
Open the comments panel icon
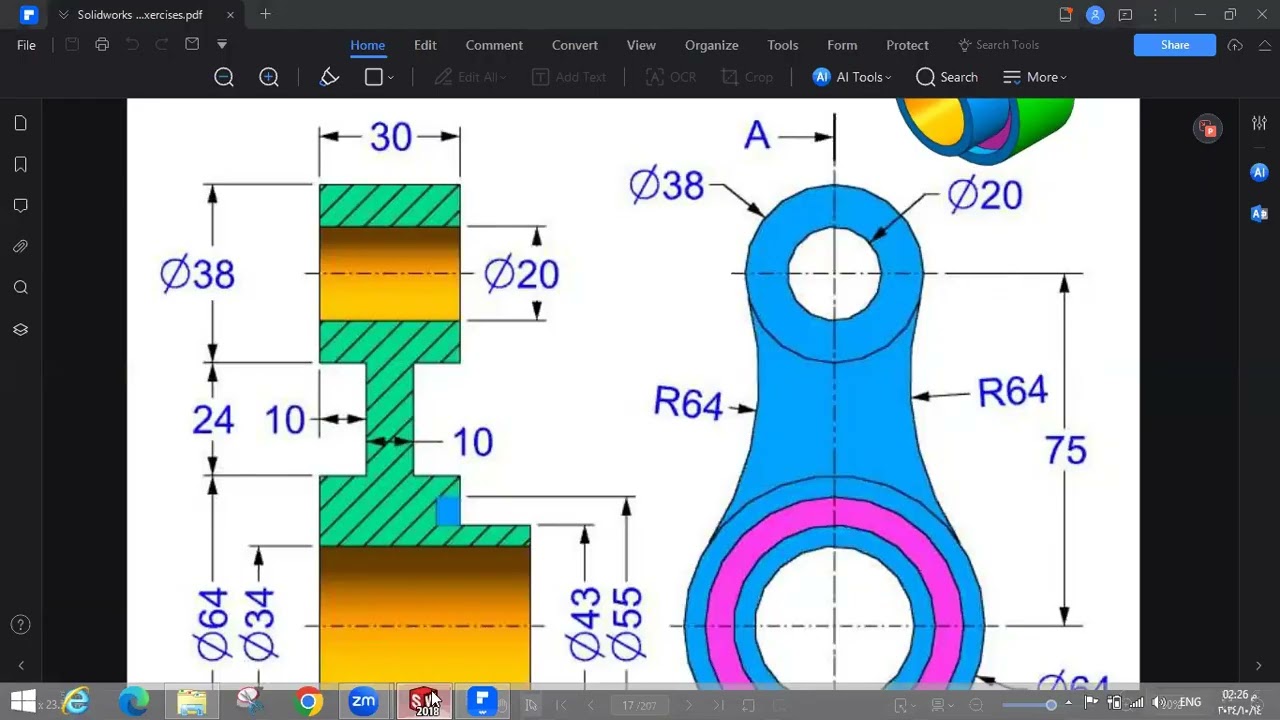21,205
